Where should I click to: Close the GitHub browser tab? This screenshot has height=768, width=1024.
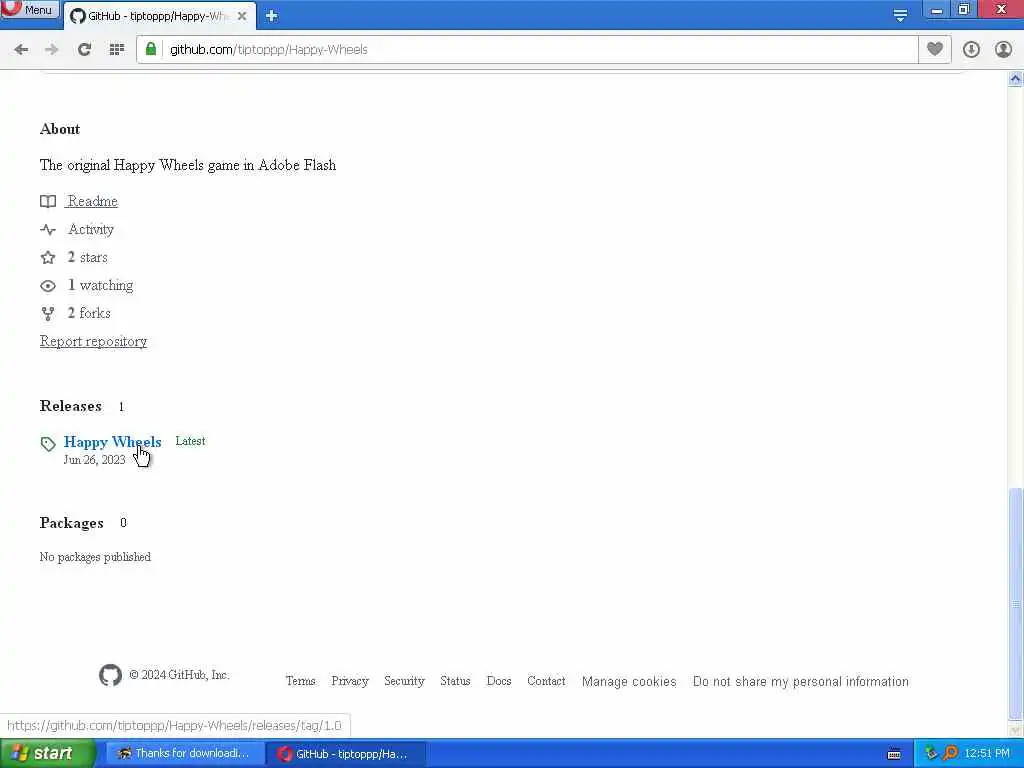coord(242,16)
